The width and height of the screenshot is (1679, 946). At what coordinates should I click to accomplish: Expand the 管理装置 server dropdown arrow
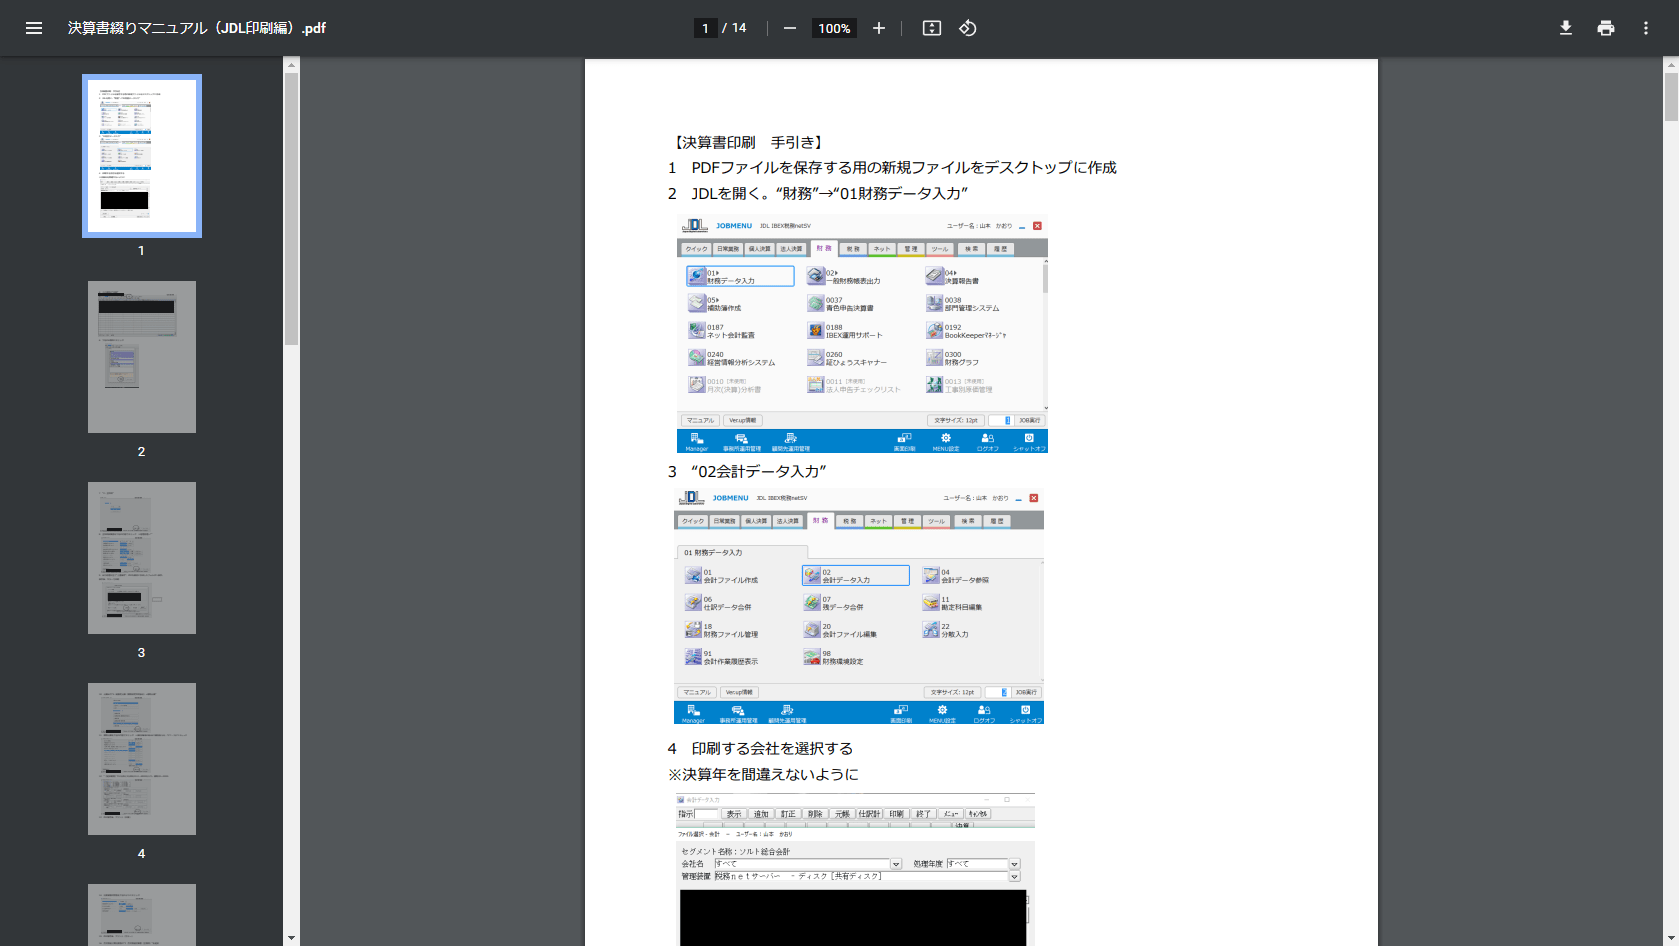pos(1013,876)
